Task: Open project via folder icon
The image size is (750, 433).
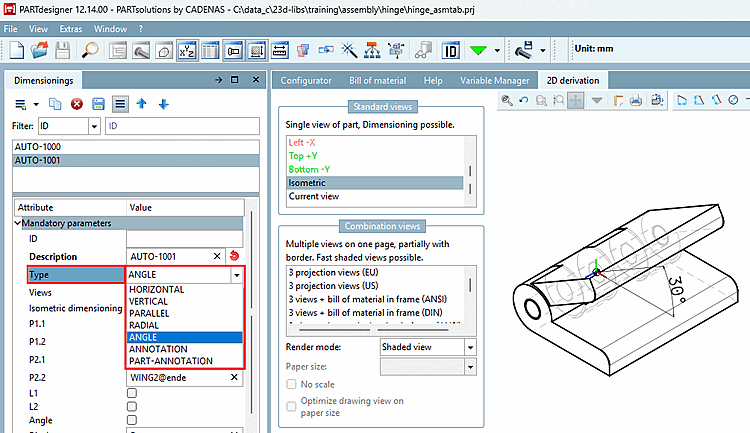Action: 40,50
